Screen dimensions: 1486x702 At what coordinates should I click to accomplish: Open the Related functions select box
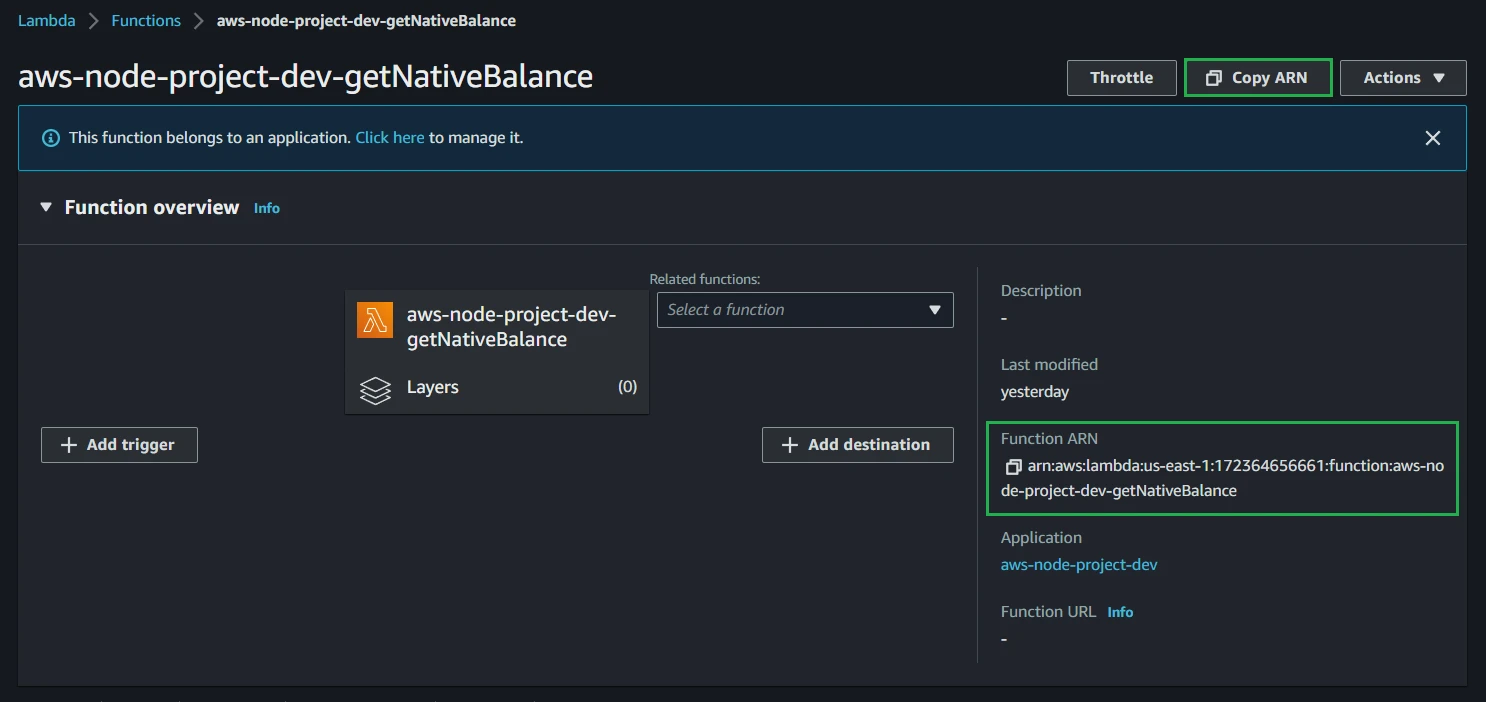point(804,310)
